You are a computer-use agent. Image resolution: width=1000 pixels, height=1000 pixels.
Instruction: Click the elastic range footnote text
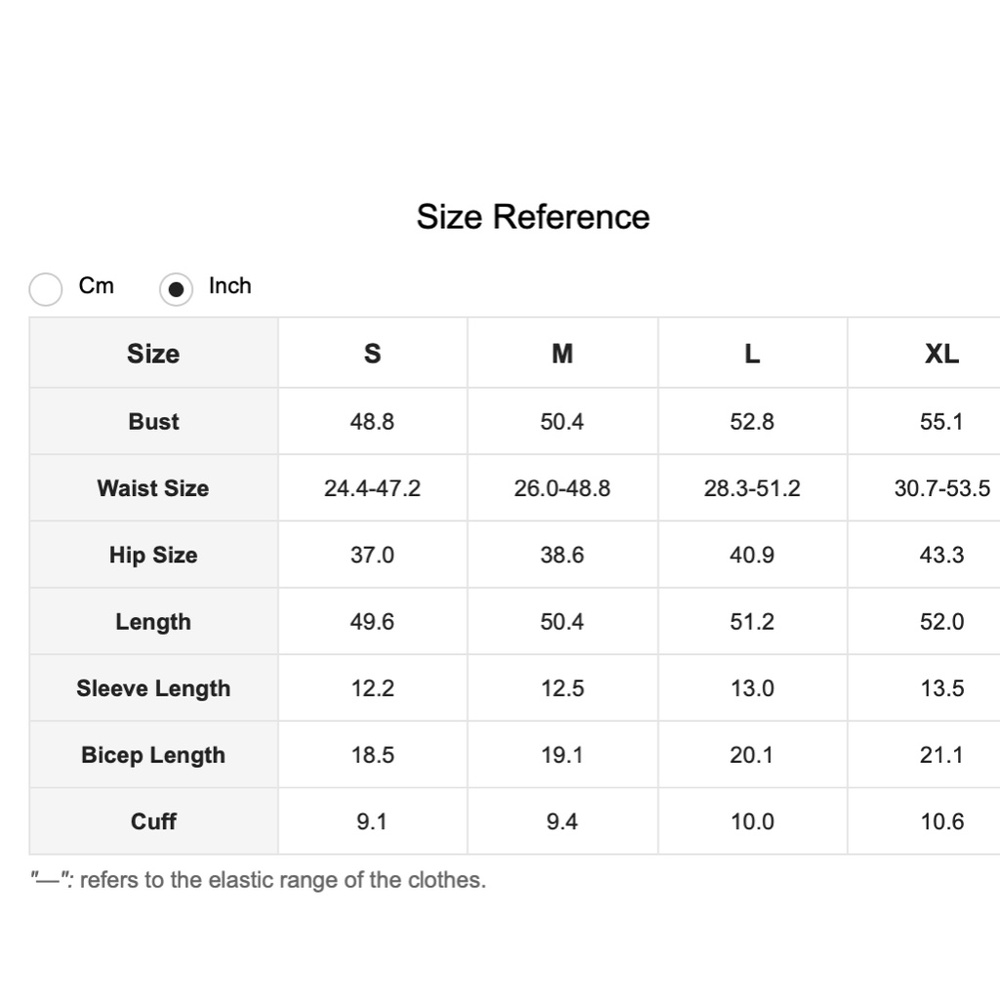pos(258,880)
